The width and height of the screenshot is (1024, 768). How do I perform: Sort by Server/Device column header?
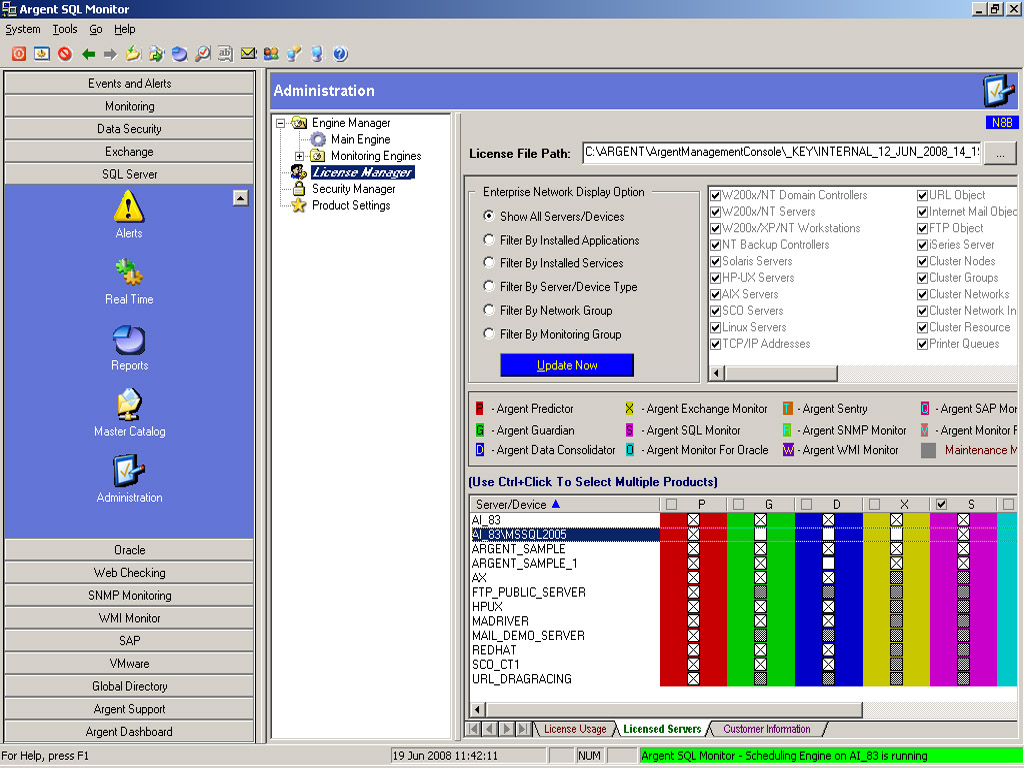tap(564, 504)
